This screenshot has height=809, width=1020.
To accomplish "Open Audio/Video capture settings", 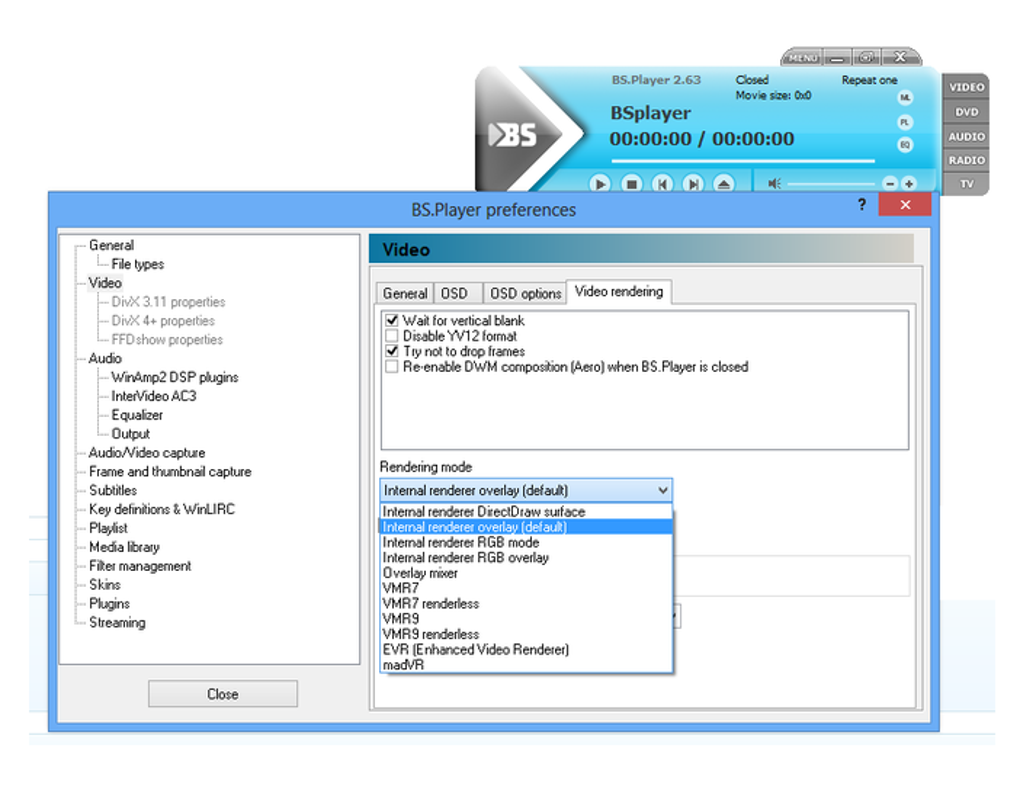I will coord(147,453).
